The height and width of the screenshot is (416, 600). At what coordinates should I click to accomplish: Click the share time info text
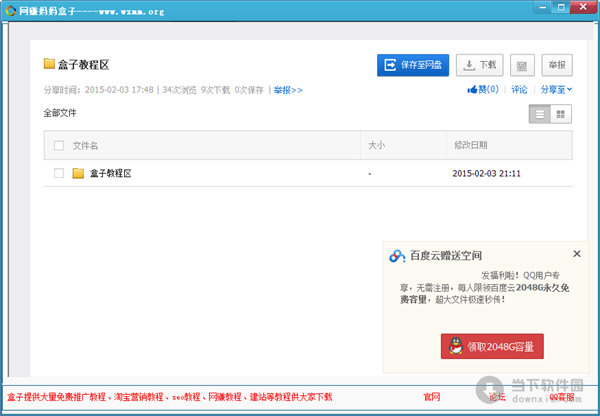point(153,90)
